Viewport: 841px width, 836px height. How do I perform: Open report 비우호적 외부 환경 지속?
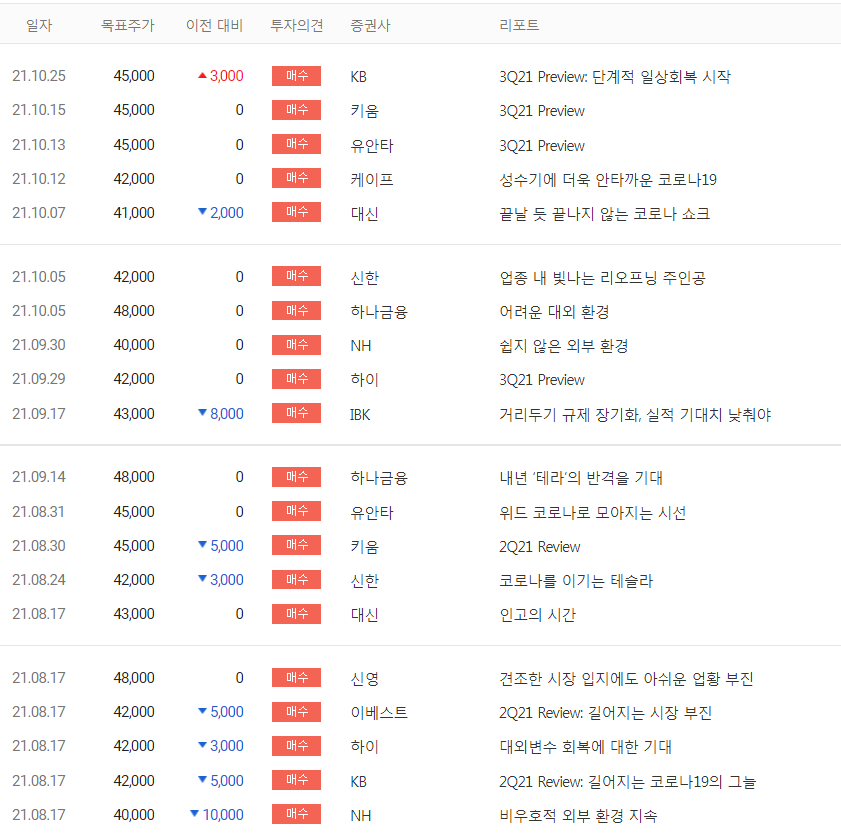click(x=578, y=816)
